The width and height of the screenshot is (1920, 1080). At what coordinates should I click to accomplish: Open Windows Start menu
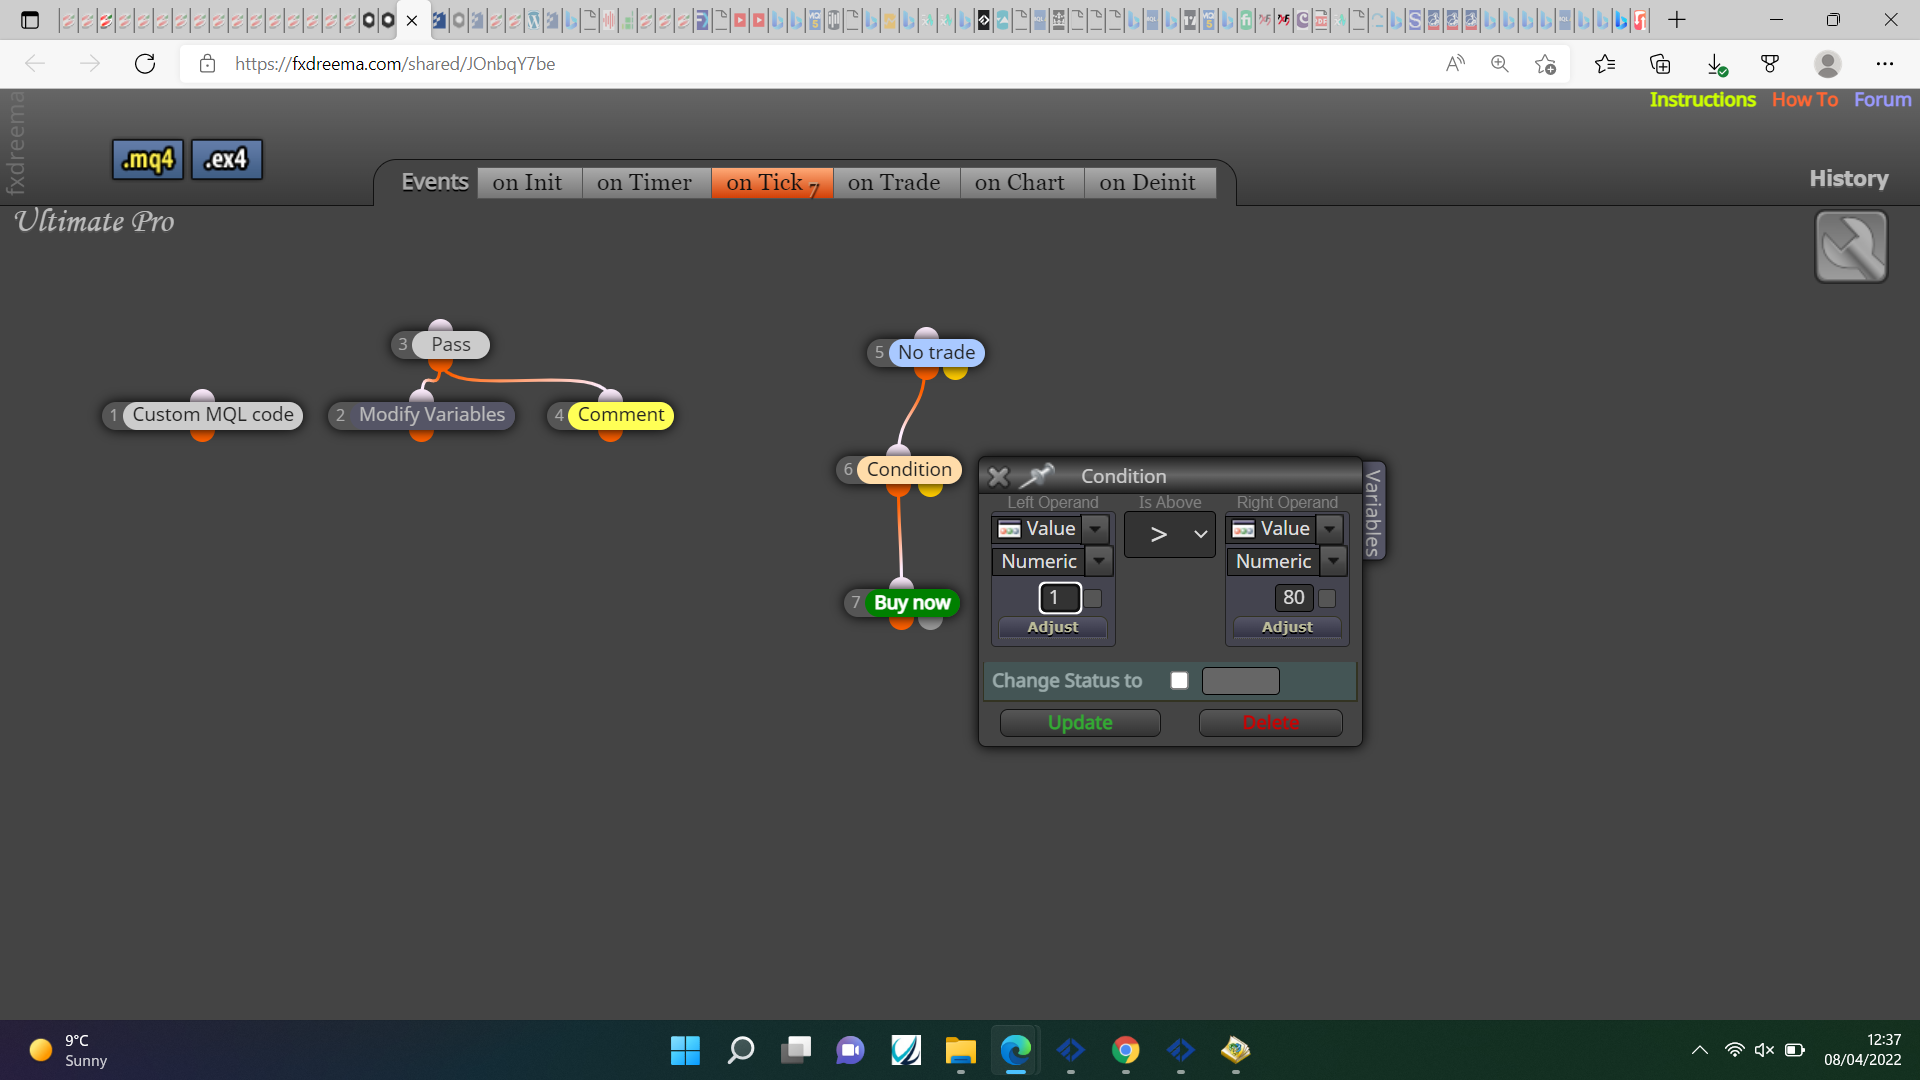[x=685, y=1050]
